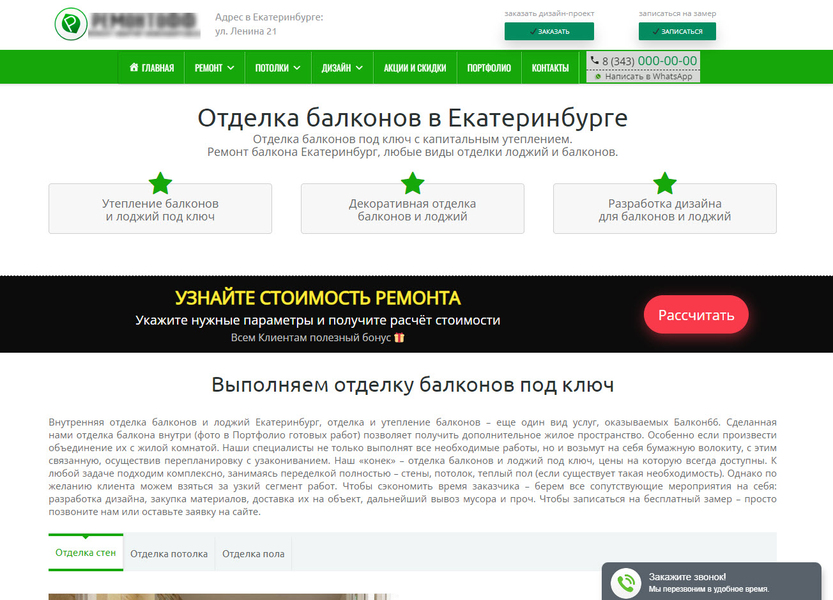This screenshot has width=833, height=600.
Task: Click the WhatsApp icon in the header
Action: pos(599,77)
